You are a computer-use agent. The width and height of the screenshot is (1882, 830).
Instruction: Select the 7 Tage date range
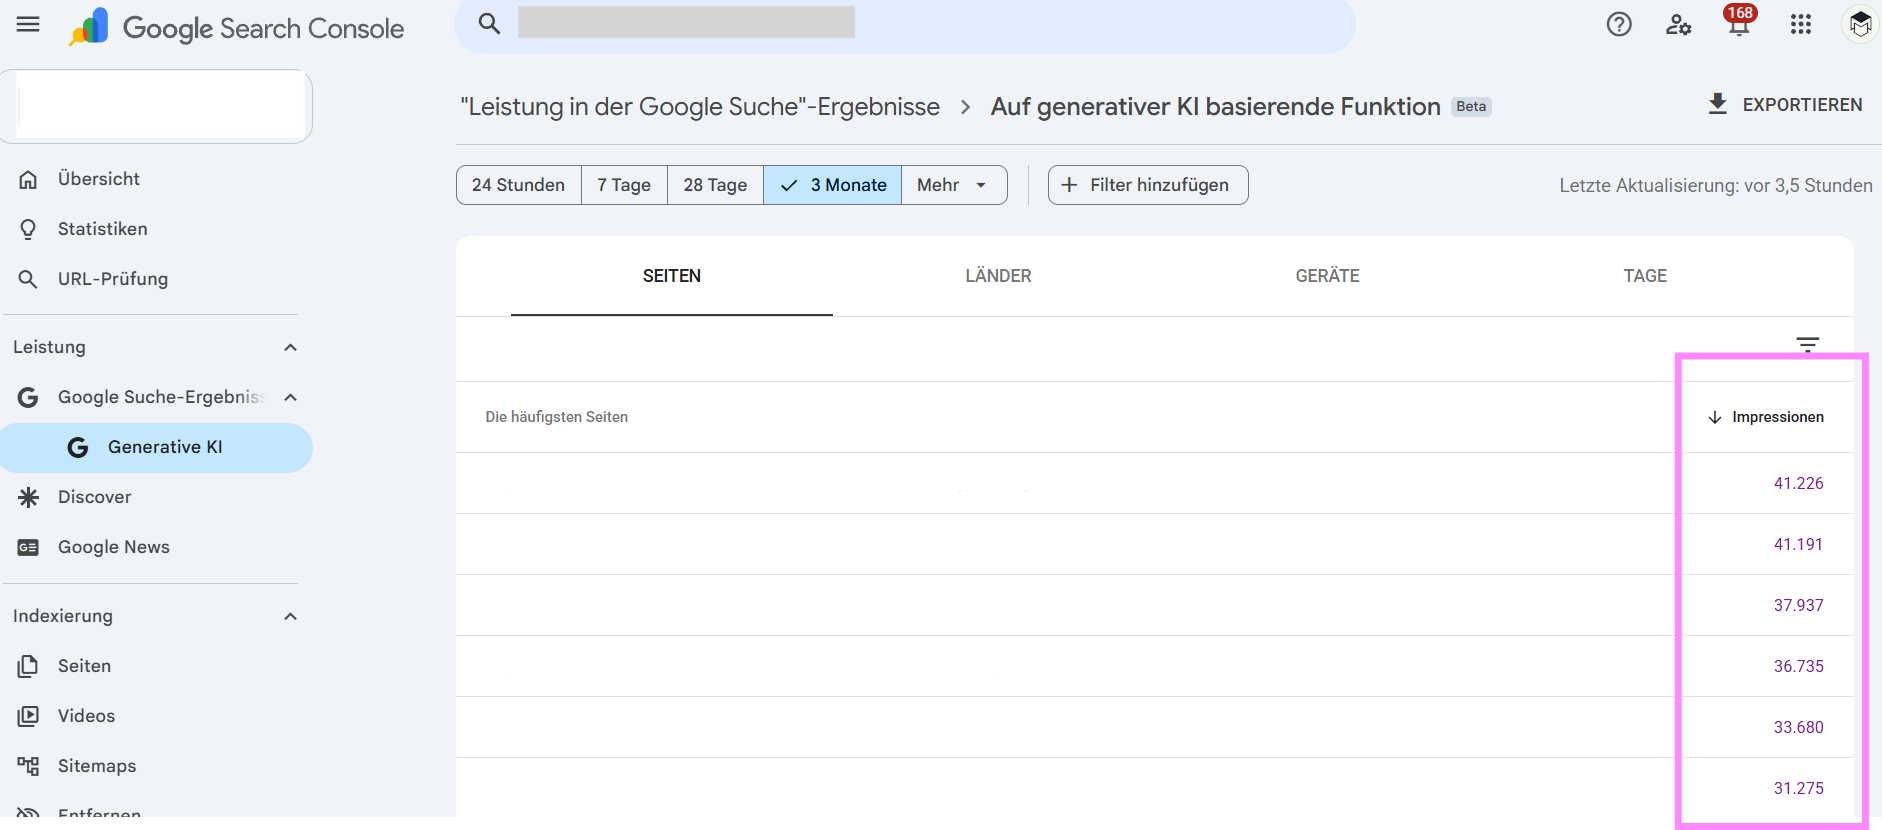click(624, 185)
